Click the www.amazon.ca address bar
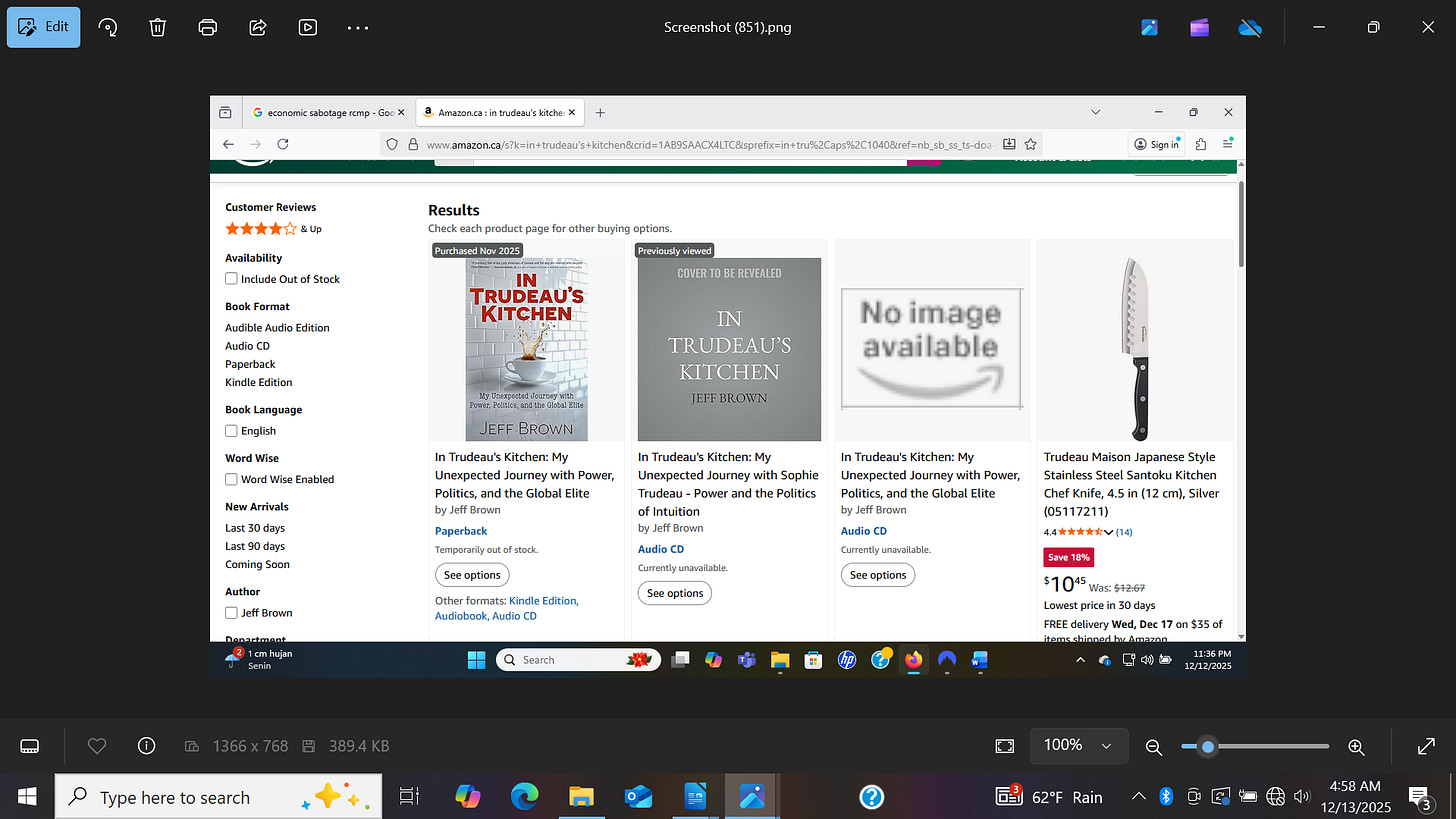Viewport: 1456px width, 819px height. [710, 144]
